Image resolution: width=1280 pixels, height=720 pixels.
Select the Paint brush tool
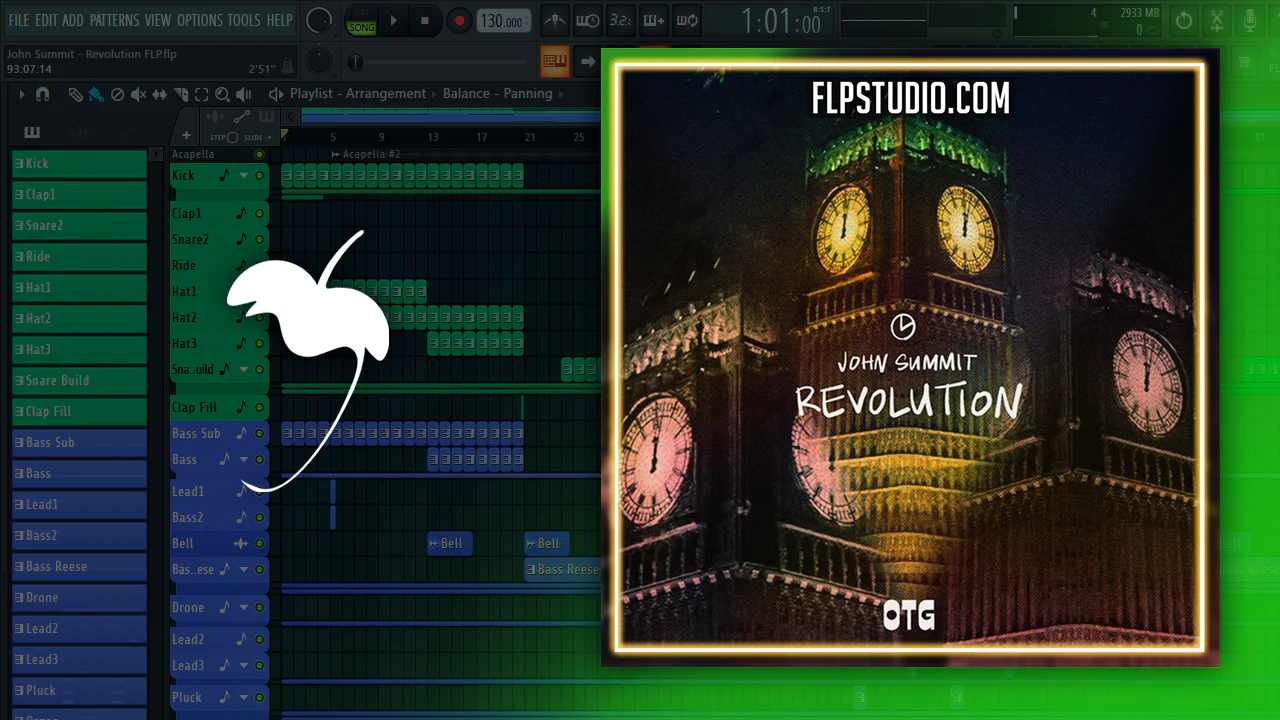tap(96, 94)
